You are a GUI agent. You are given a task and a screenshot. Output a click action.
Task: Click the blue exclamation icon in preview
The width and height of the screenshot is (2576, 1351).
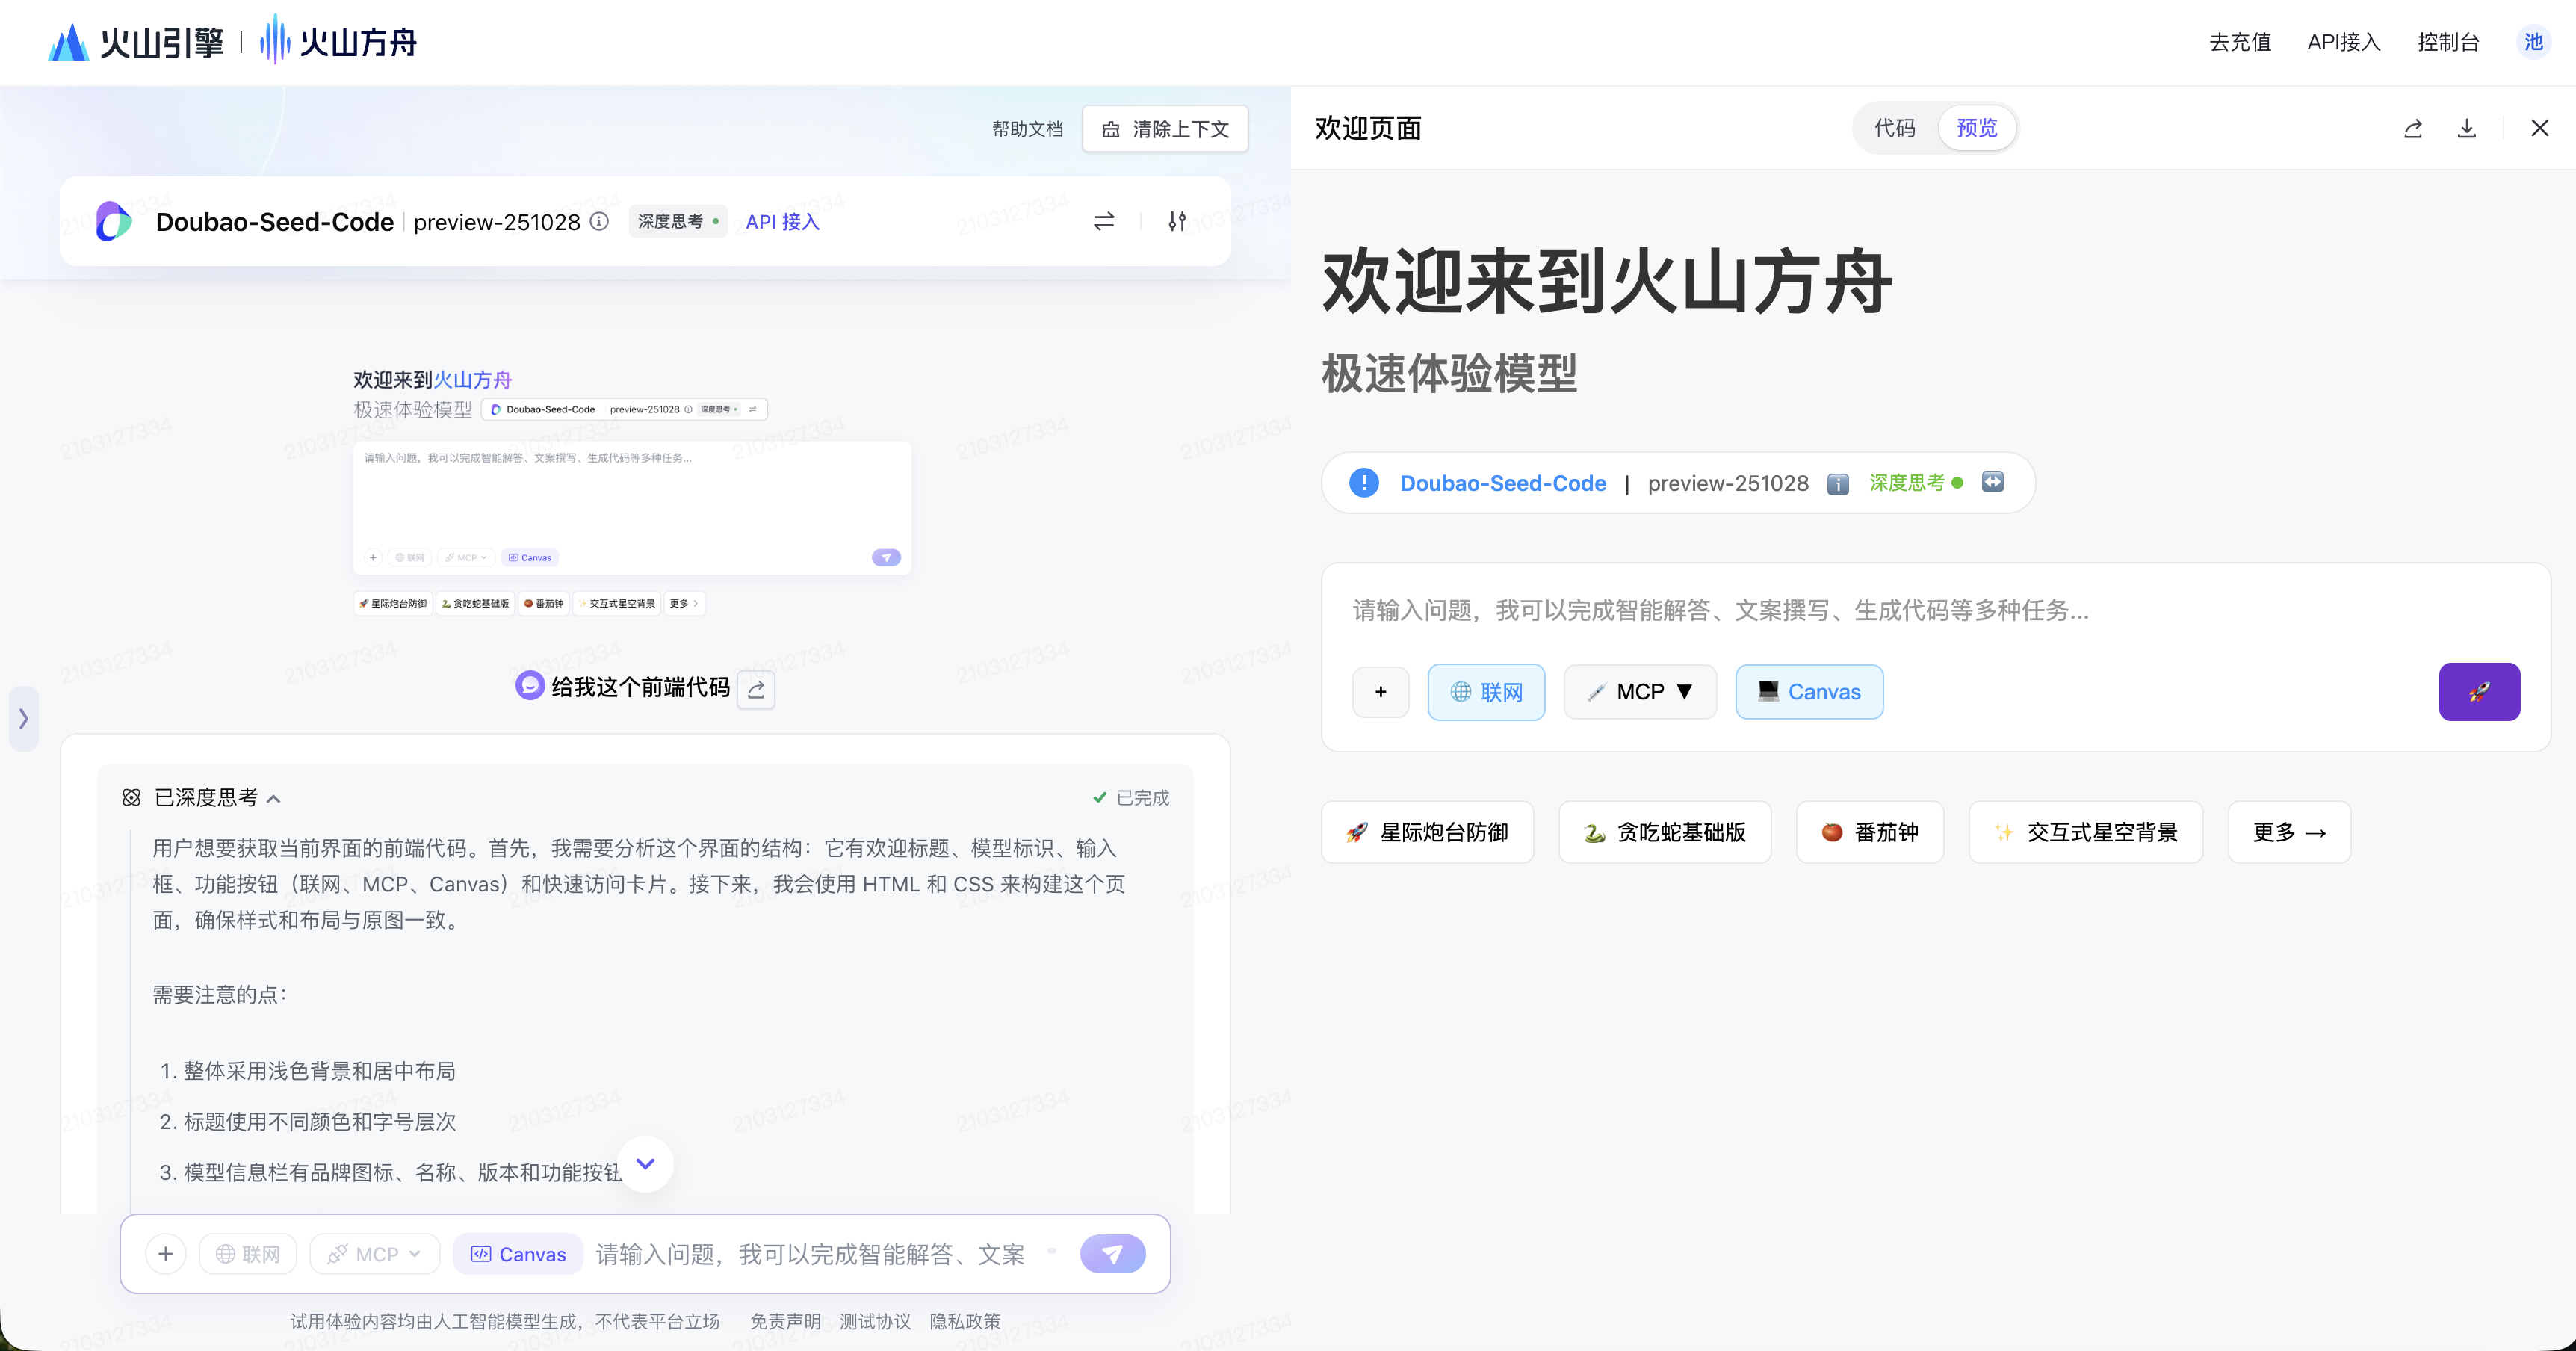click(x=1363, y=483)
